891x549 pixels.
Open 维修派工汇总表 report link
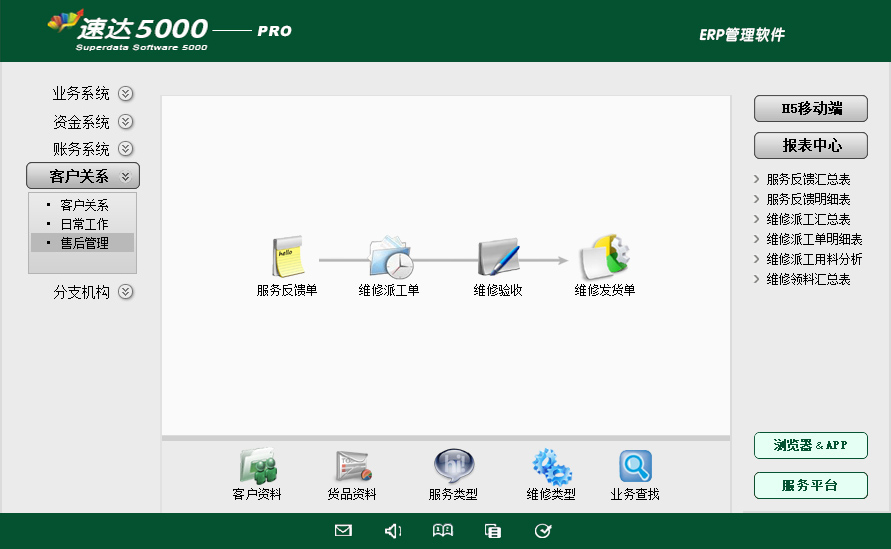[x=808, y=219]
